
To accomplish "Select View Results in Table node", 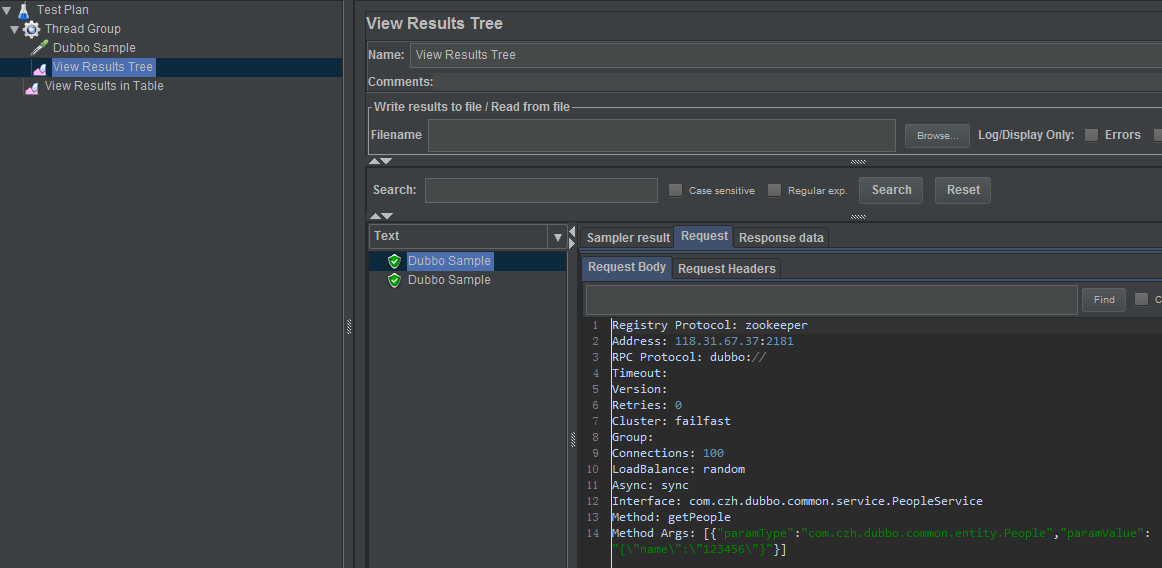I will 104,86.
